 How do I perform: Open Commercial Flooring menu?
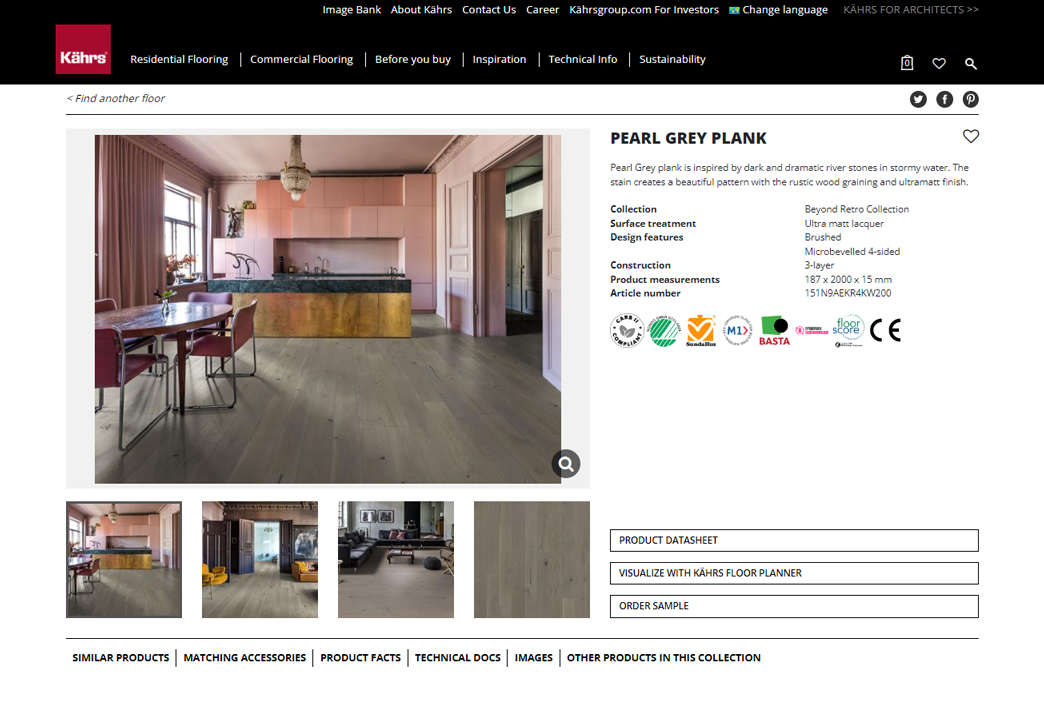[x=302, y=59]
